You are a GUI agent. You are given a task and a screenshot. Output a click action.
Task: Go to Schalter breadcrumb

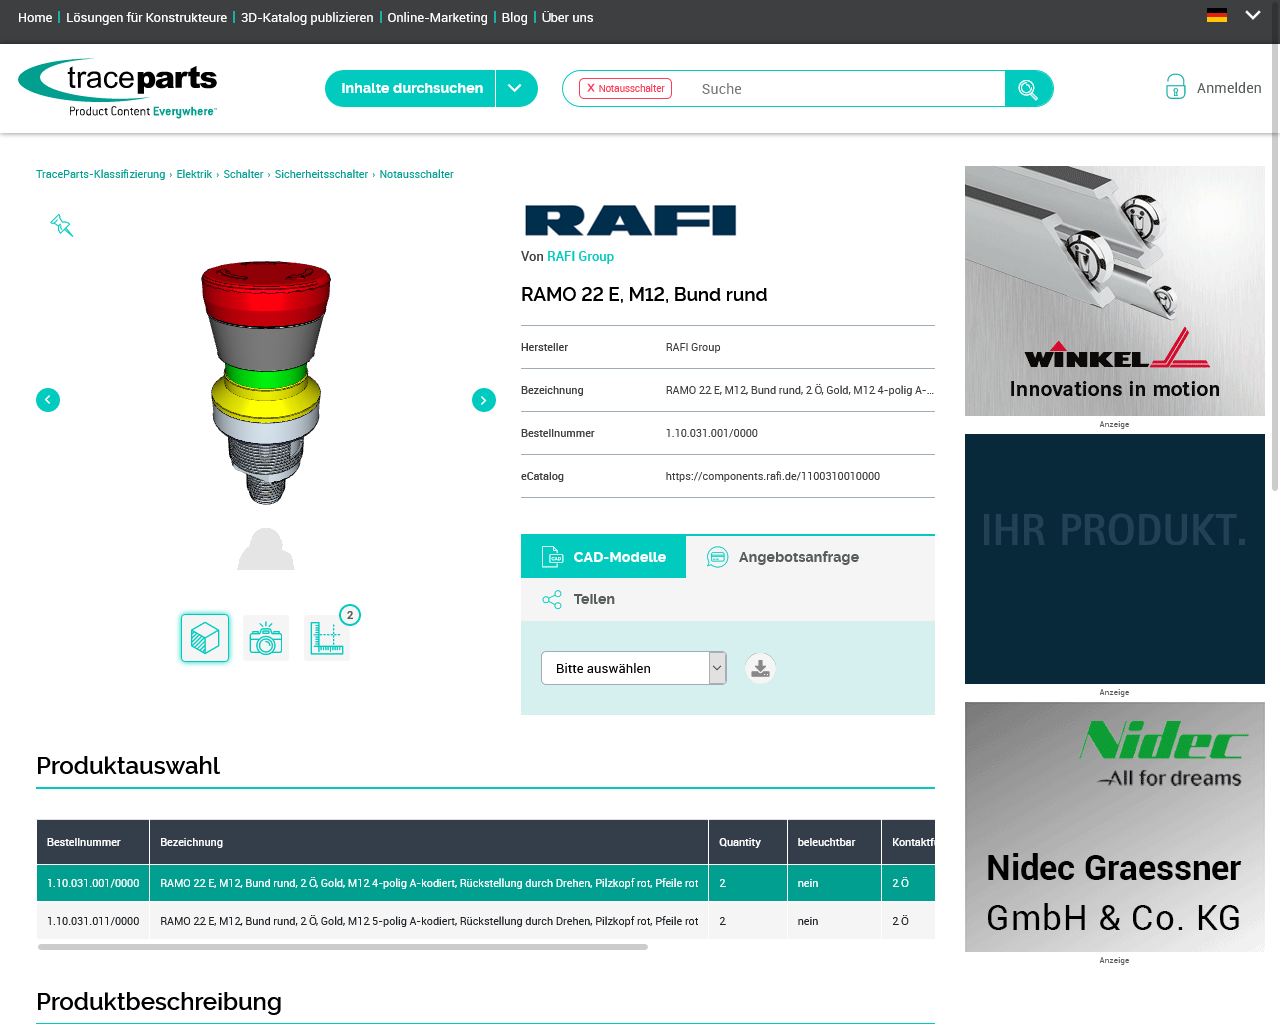click(x=243, y=174)
